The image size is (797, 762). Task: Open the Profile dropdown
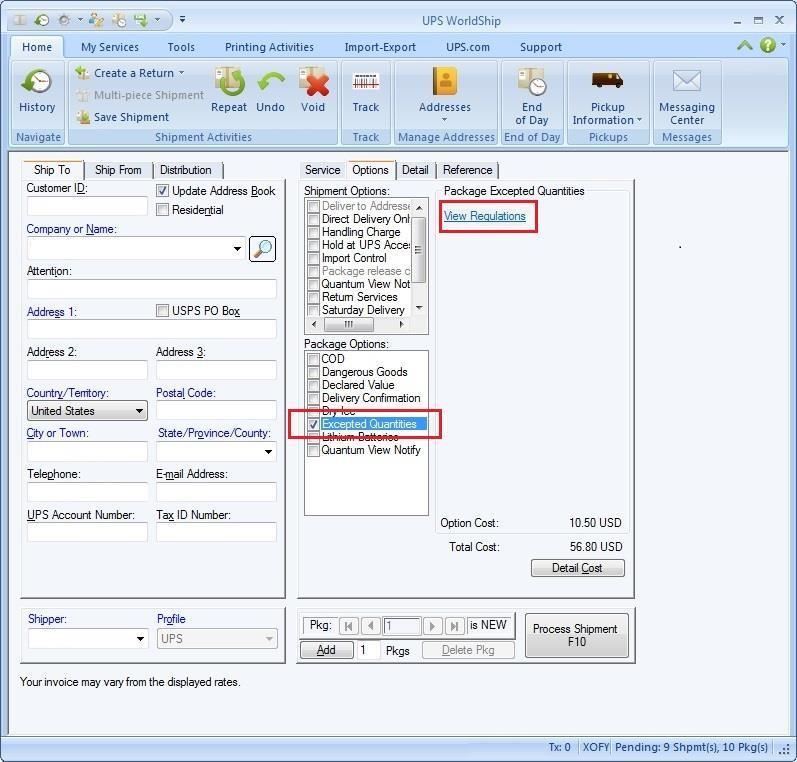pos(269,638)
